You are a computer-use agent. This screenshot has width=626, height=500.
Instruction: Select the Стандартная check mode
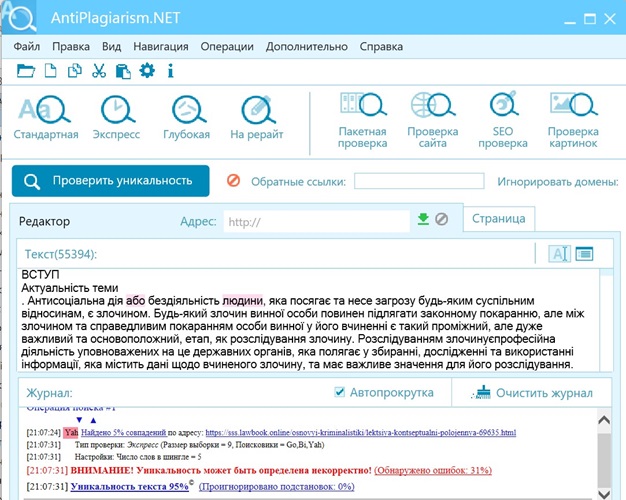coord(46,117)
